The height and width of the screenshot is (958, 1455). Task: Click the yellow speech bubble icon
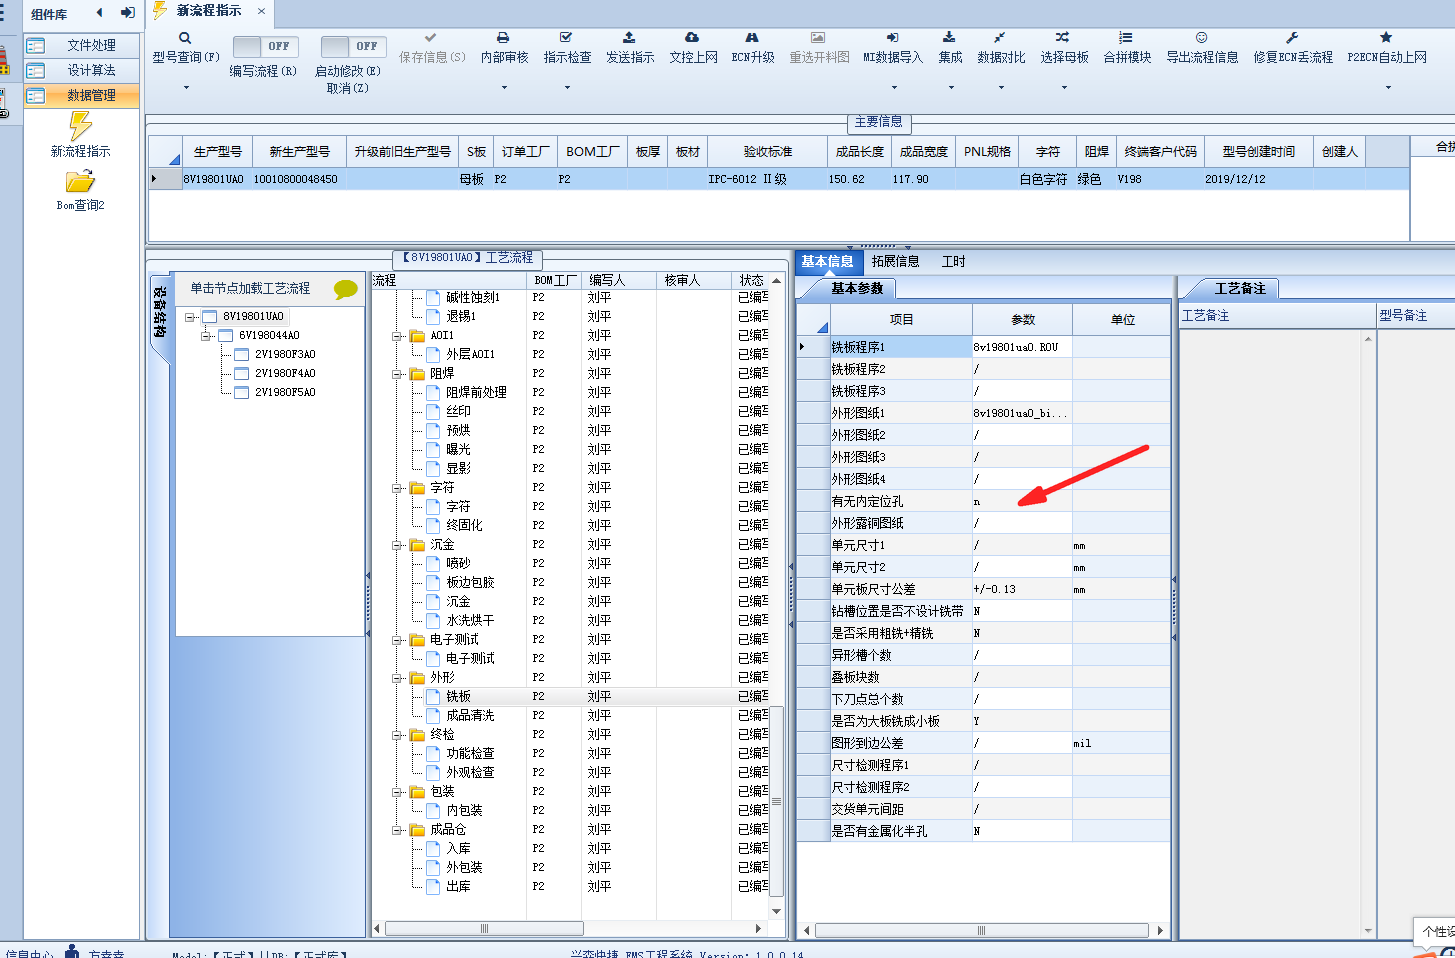[346, 289]
